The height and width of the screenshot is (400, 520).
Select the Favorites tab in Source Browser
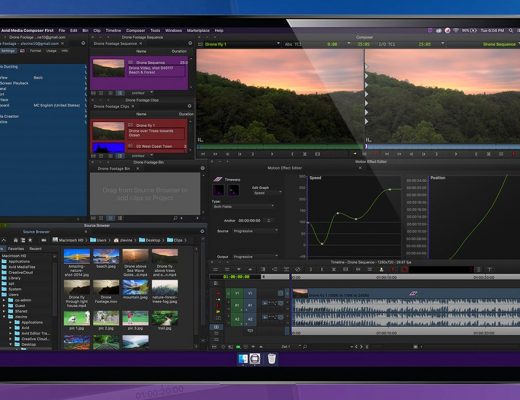16,249
